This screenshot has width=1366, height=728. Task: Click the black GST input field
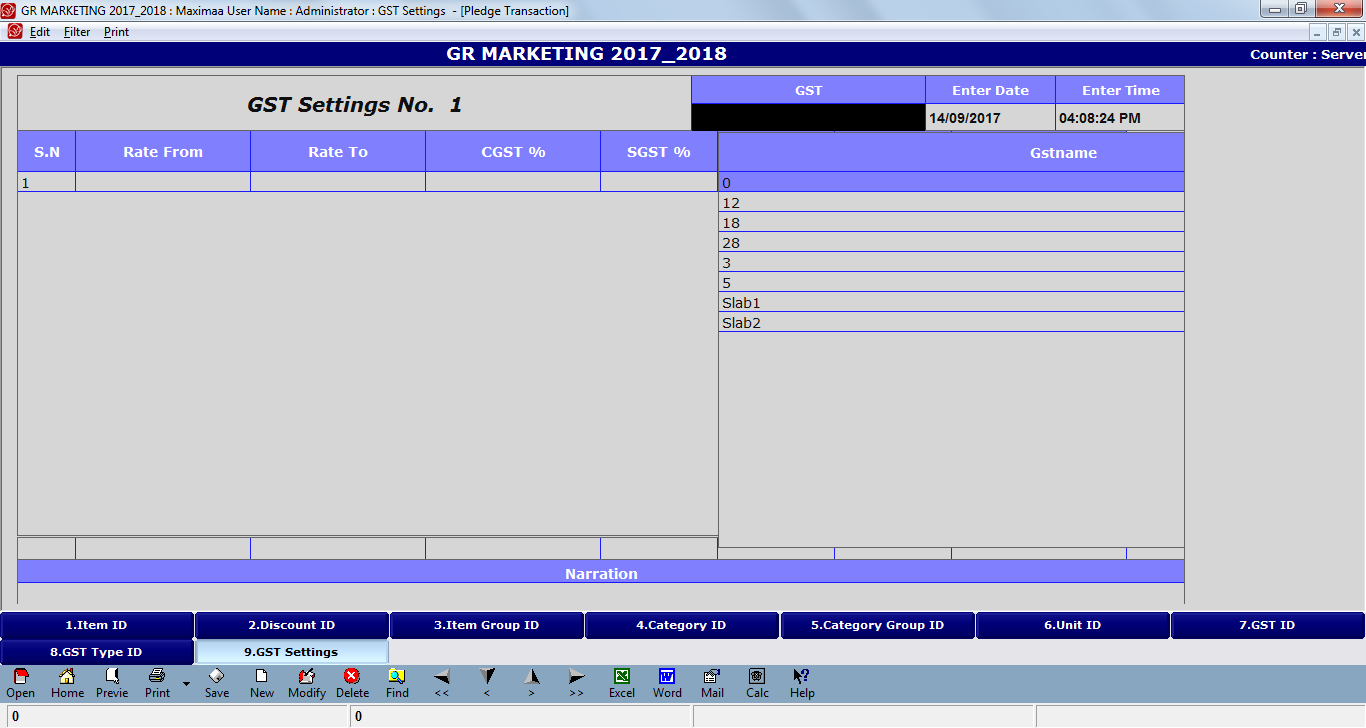coord(808,117)
